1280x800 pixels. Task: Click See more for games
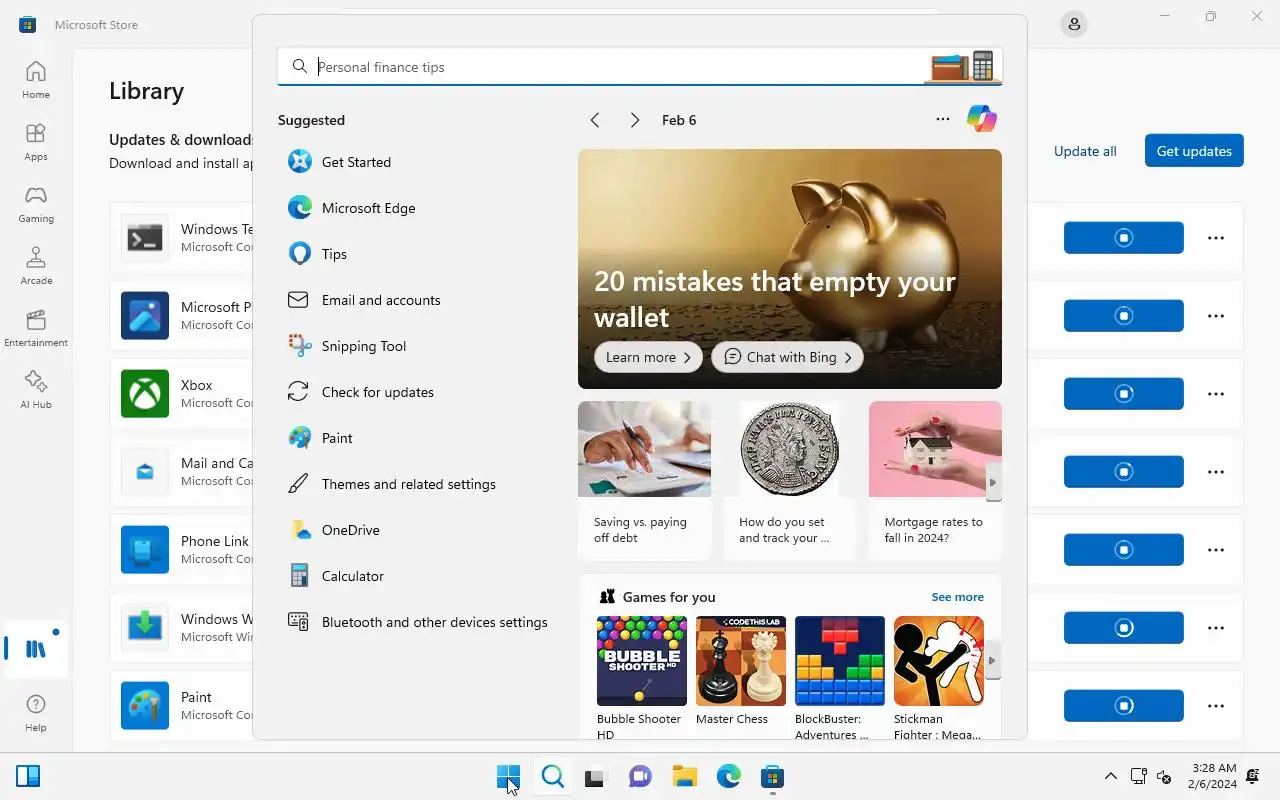click(957, 597)
